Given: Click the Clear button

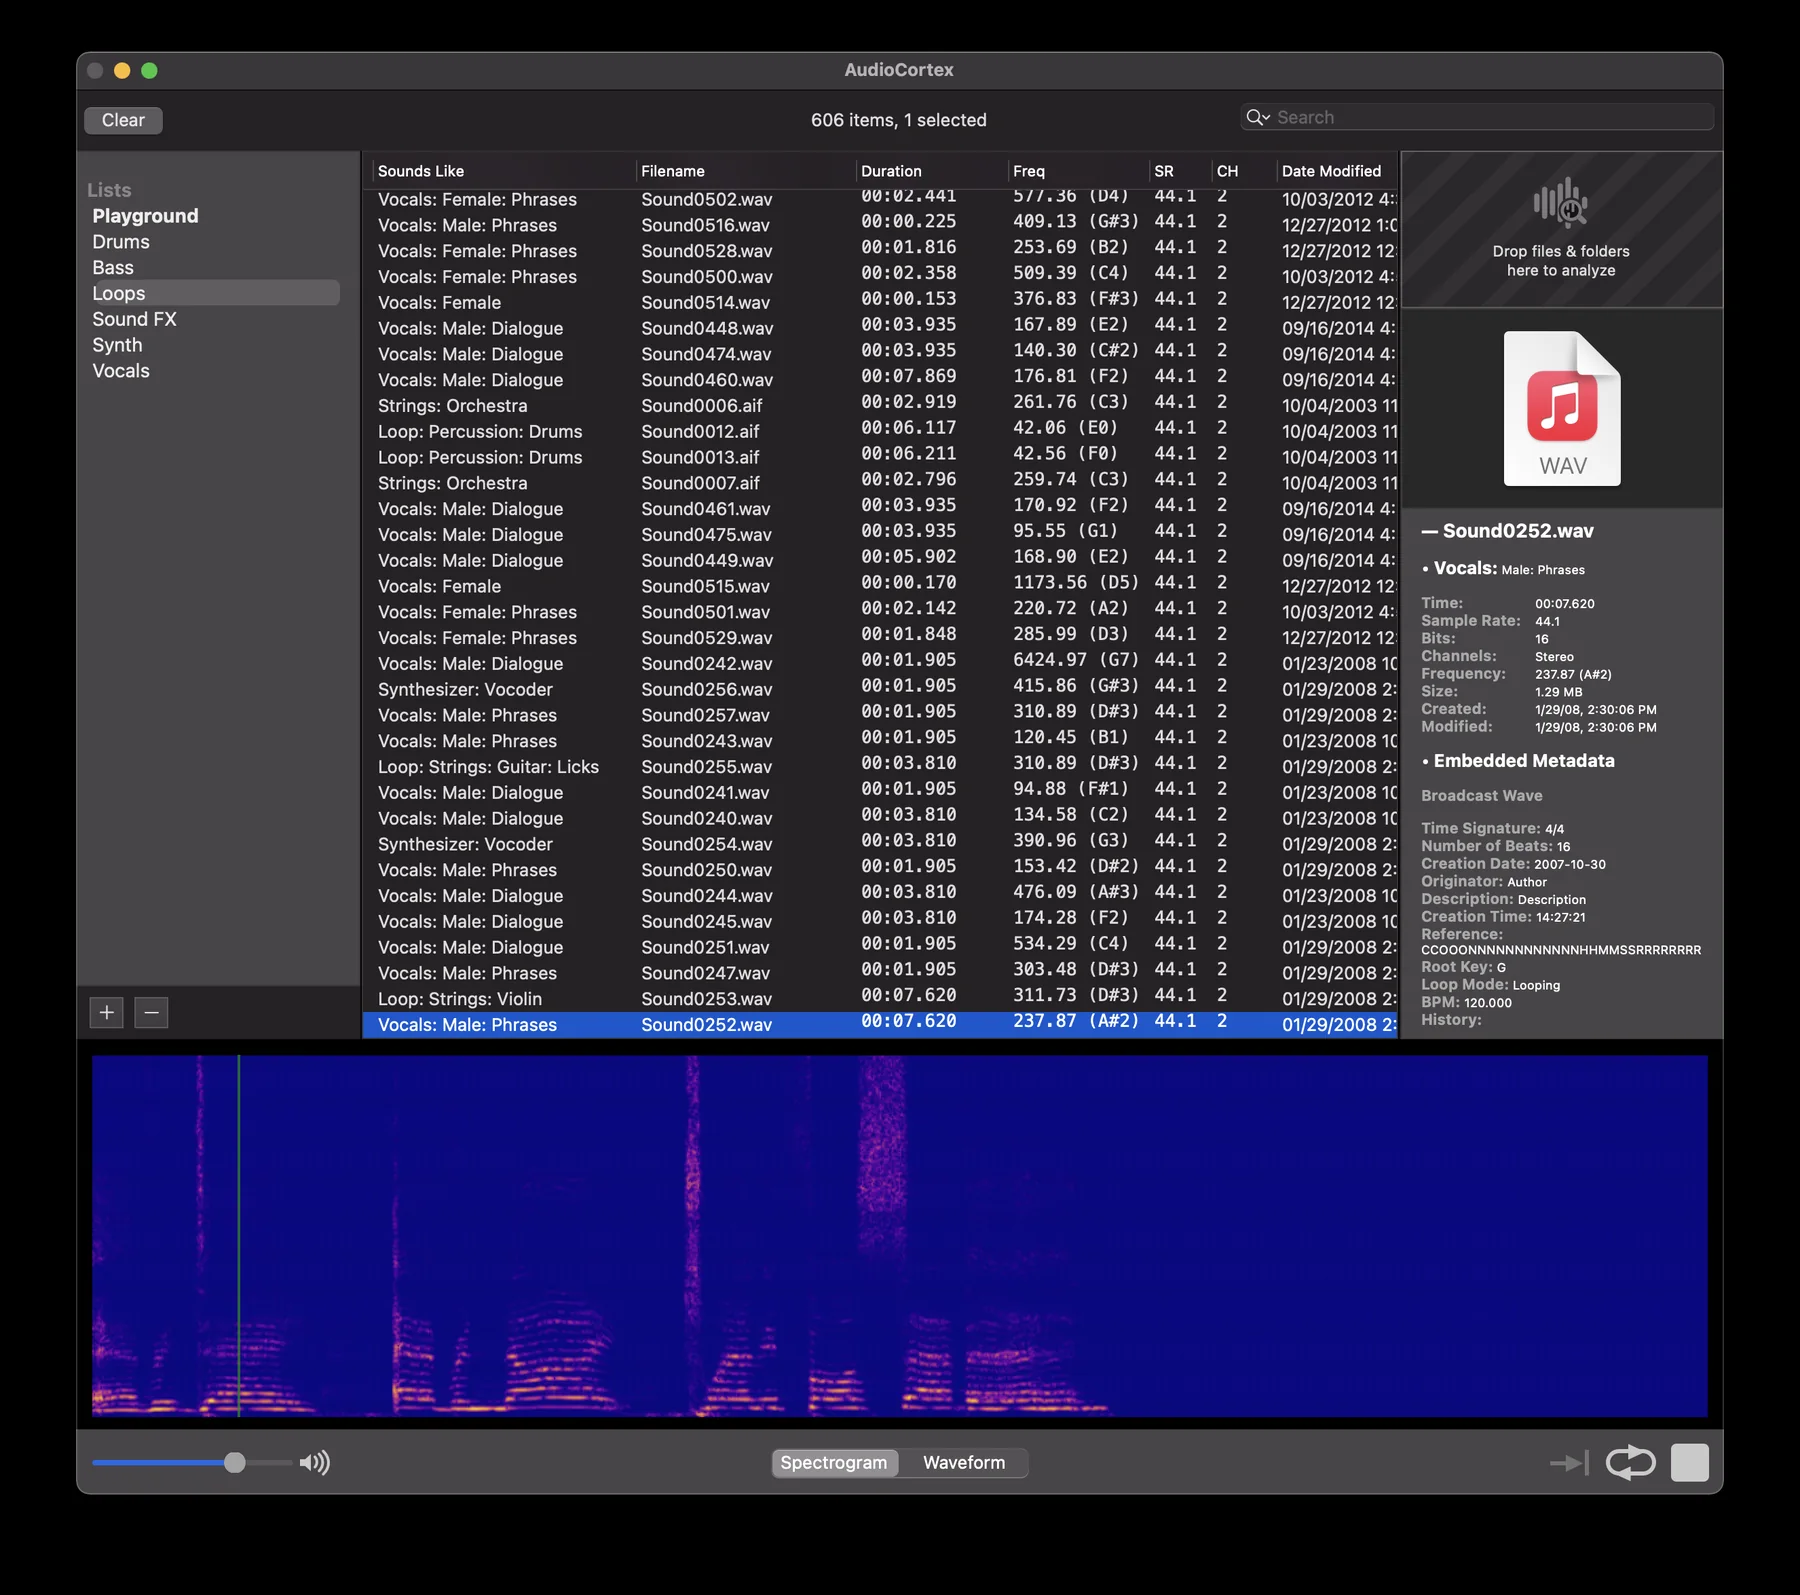Looking at the screenshot, I should click(x=123, y=120).
